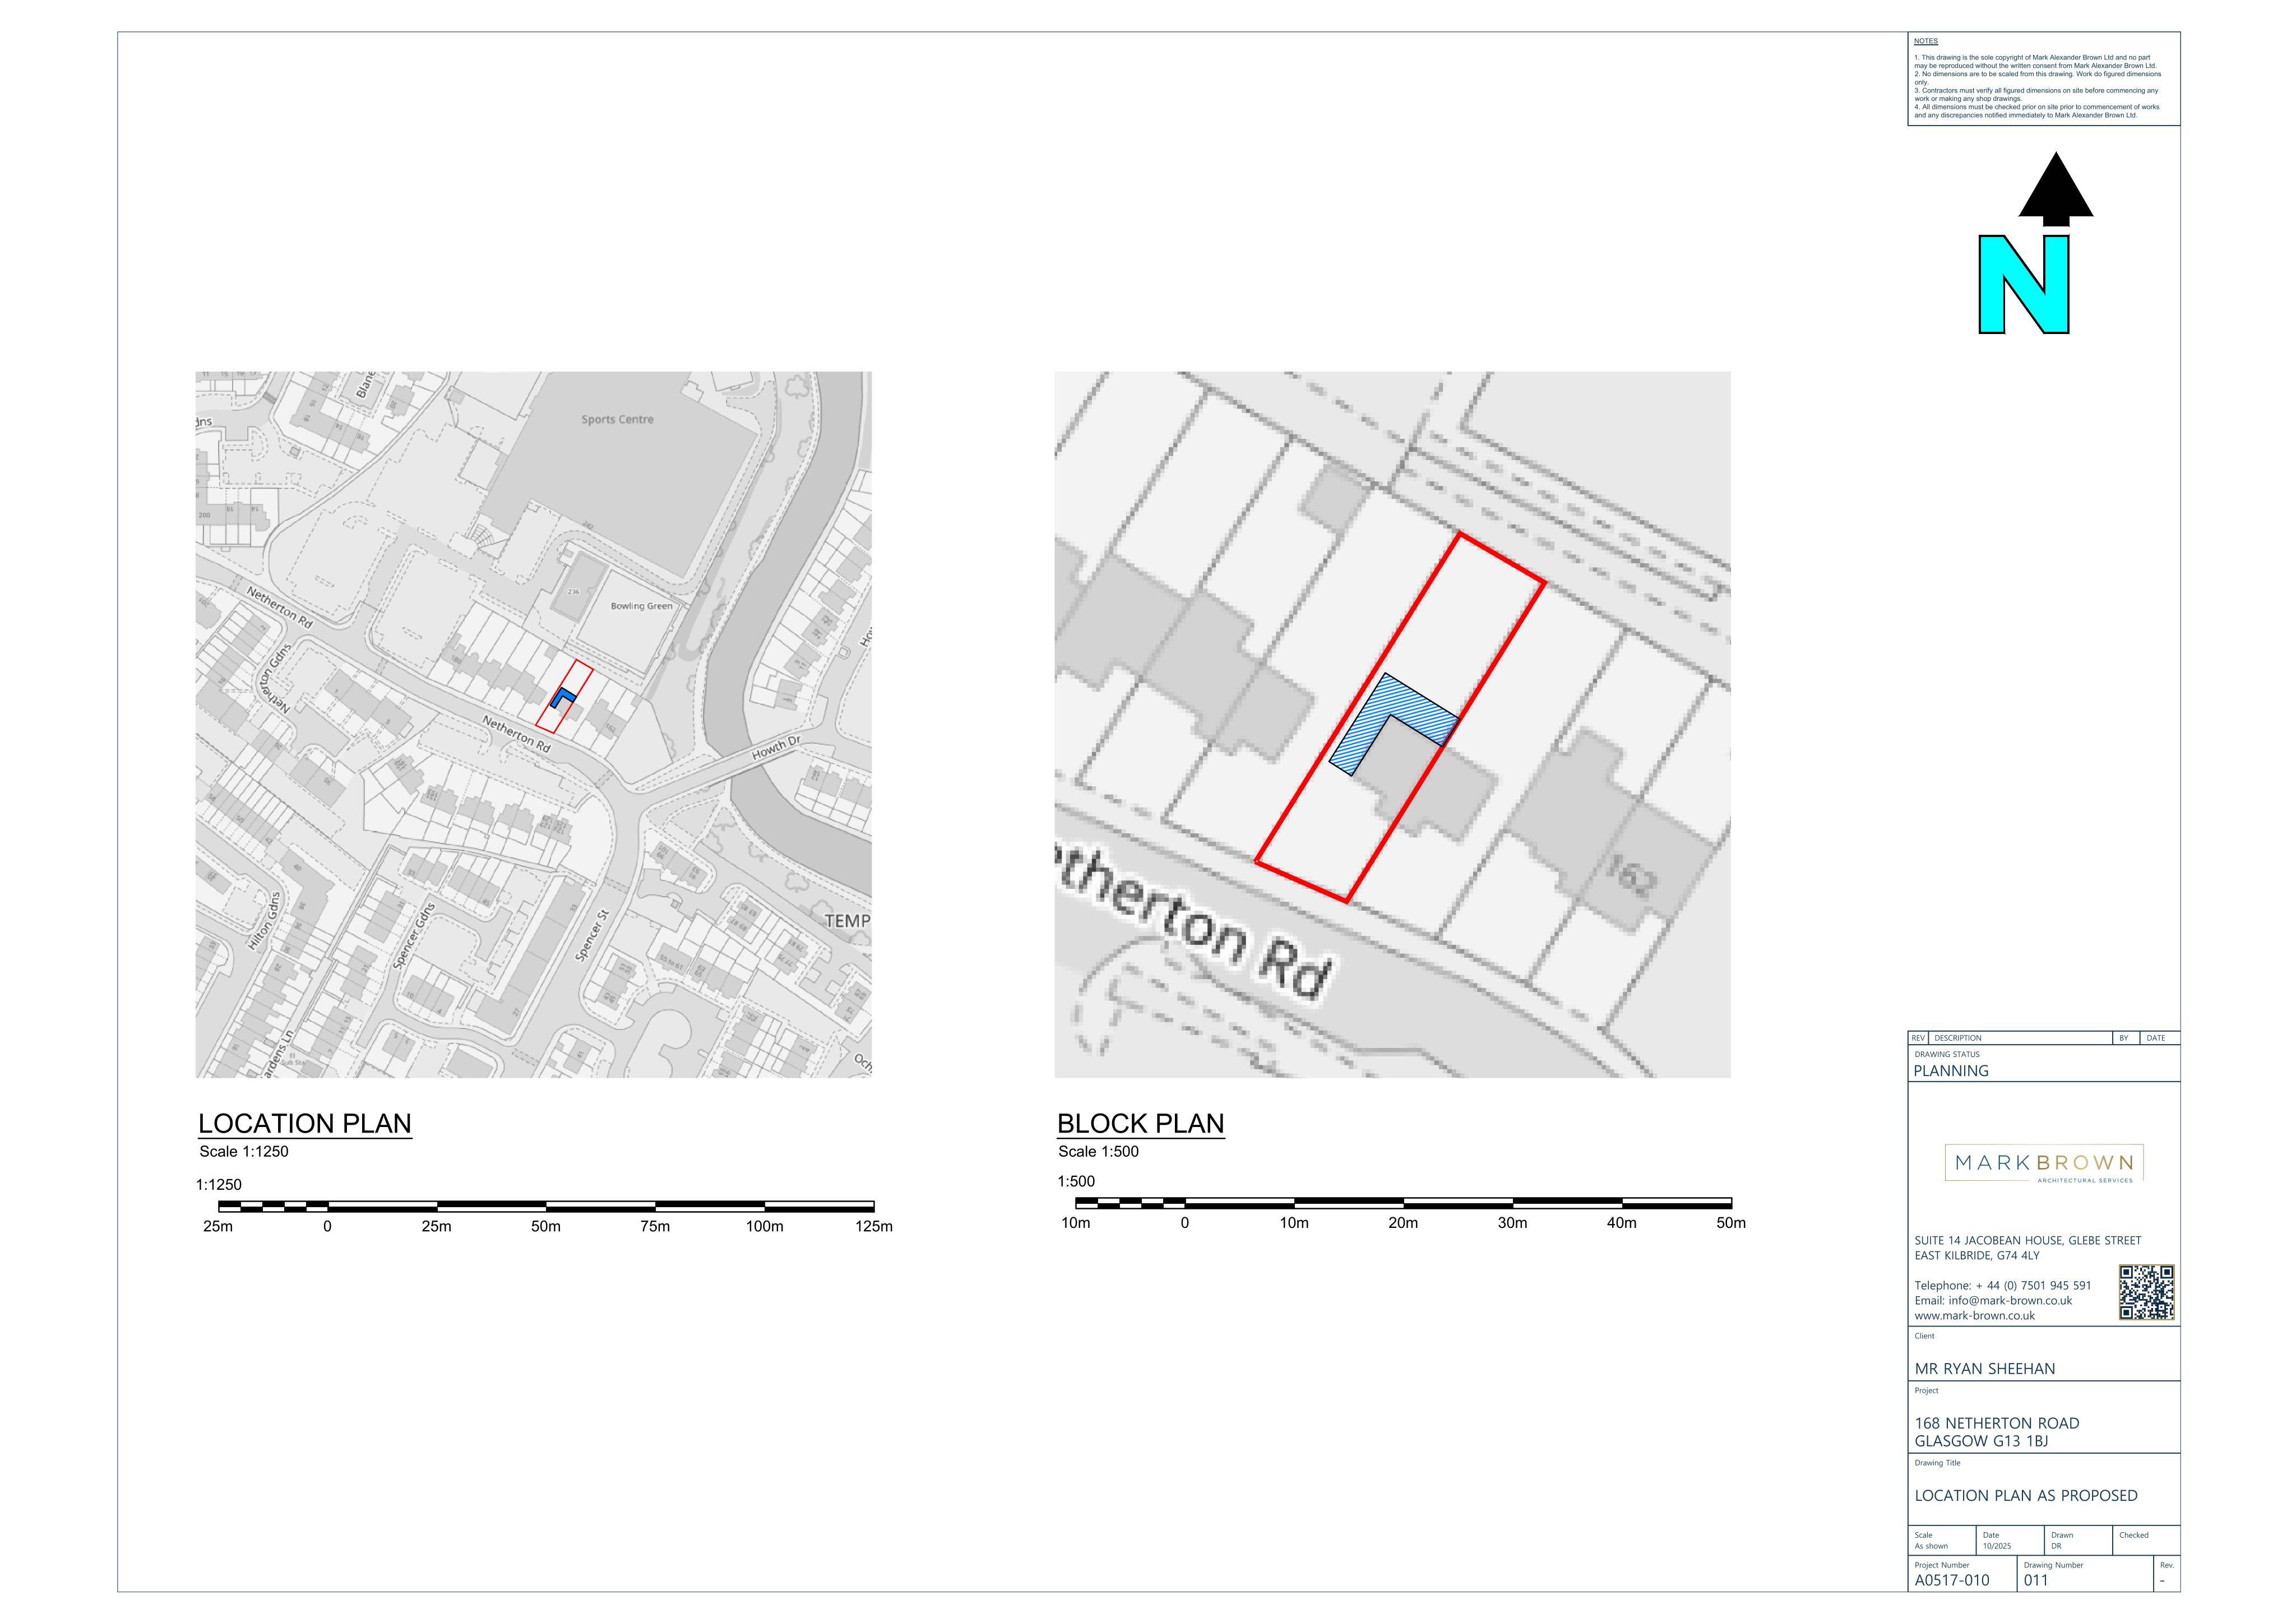Click the DESCRIPTION column header in revision table

click(1957, 1038)
